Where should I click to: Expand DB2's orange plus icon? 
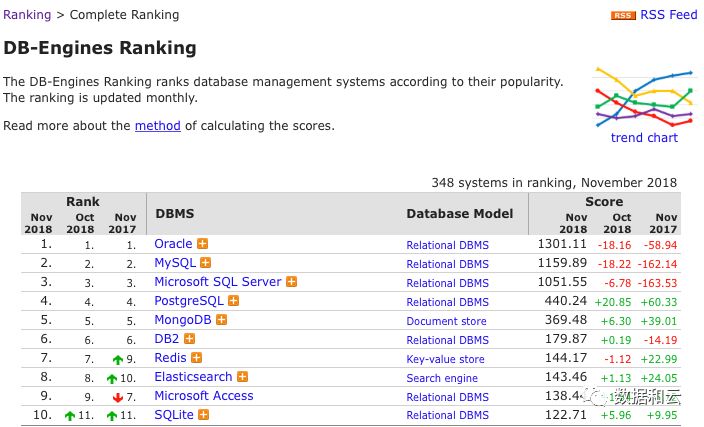(x=189, y=339)
